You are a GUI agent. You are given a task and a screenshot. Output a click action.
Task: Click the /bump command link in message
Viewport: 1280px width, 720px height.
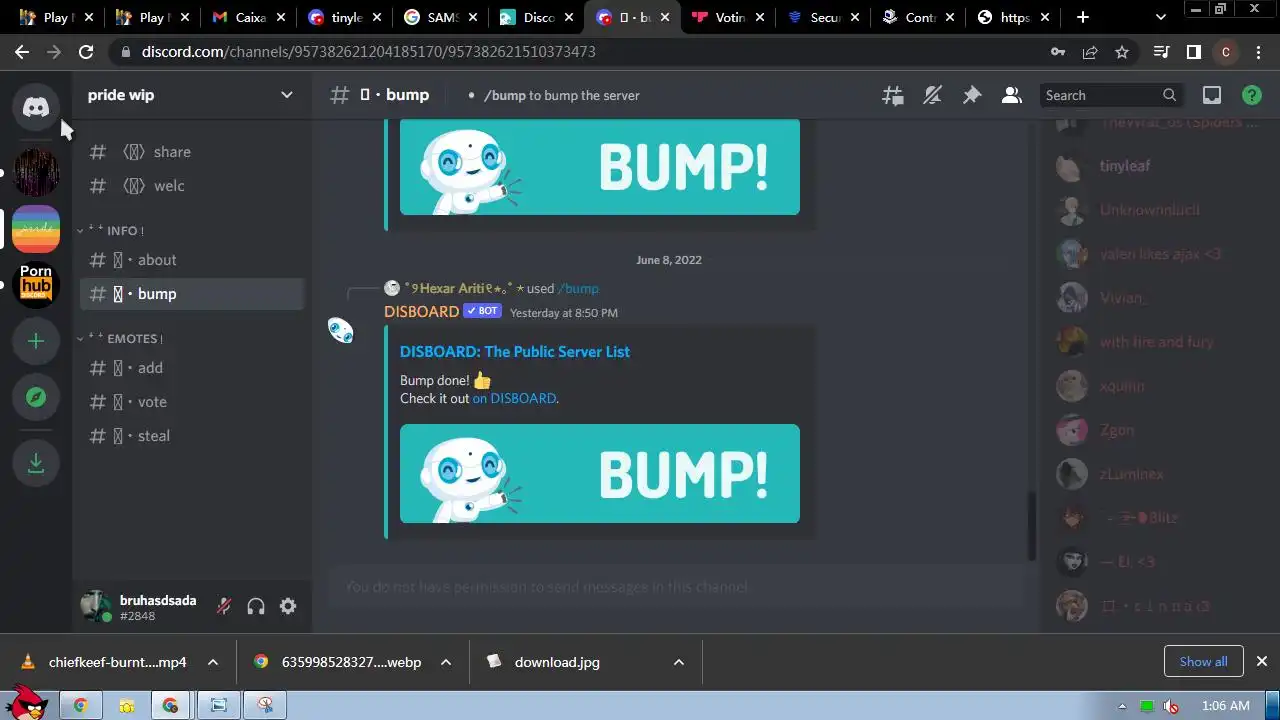pyautogui.click(x=578, y=288)
